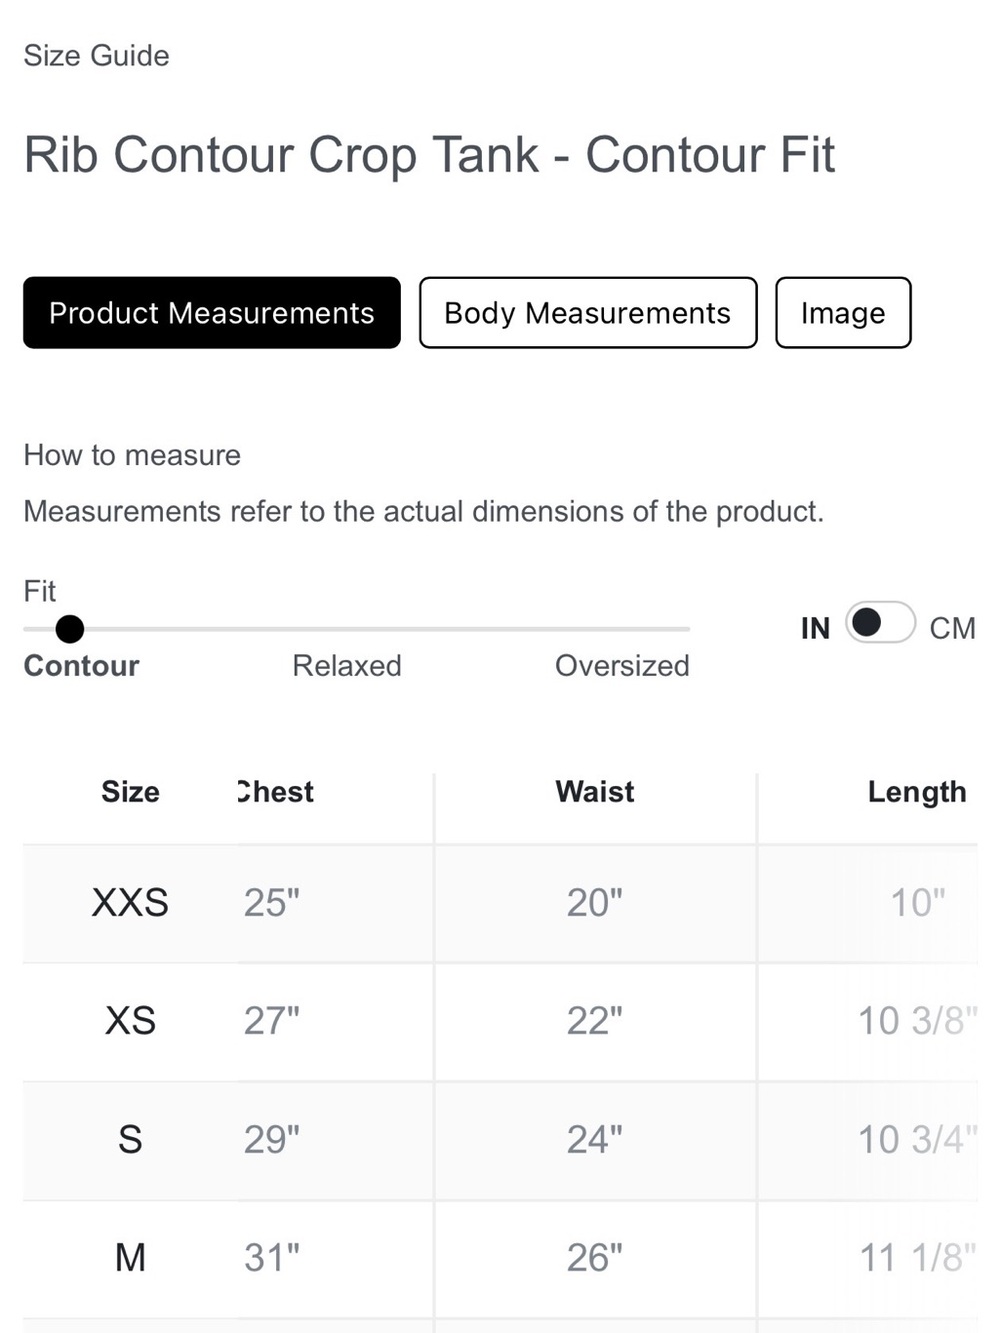Click the M size row
1000x1333 pixels.
500,1258
